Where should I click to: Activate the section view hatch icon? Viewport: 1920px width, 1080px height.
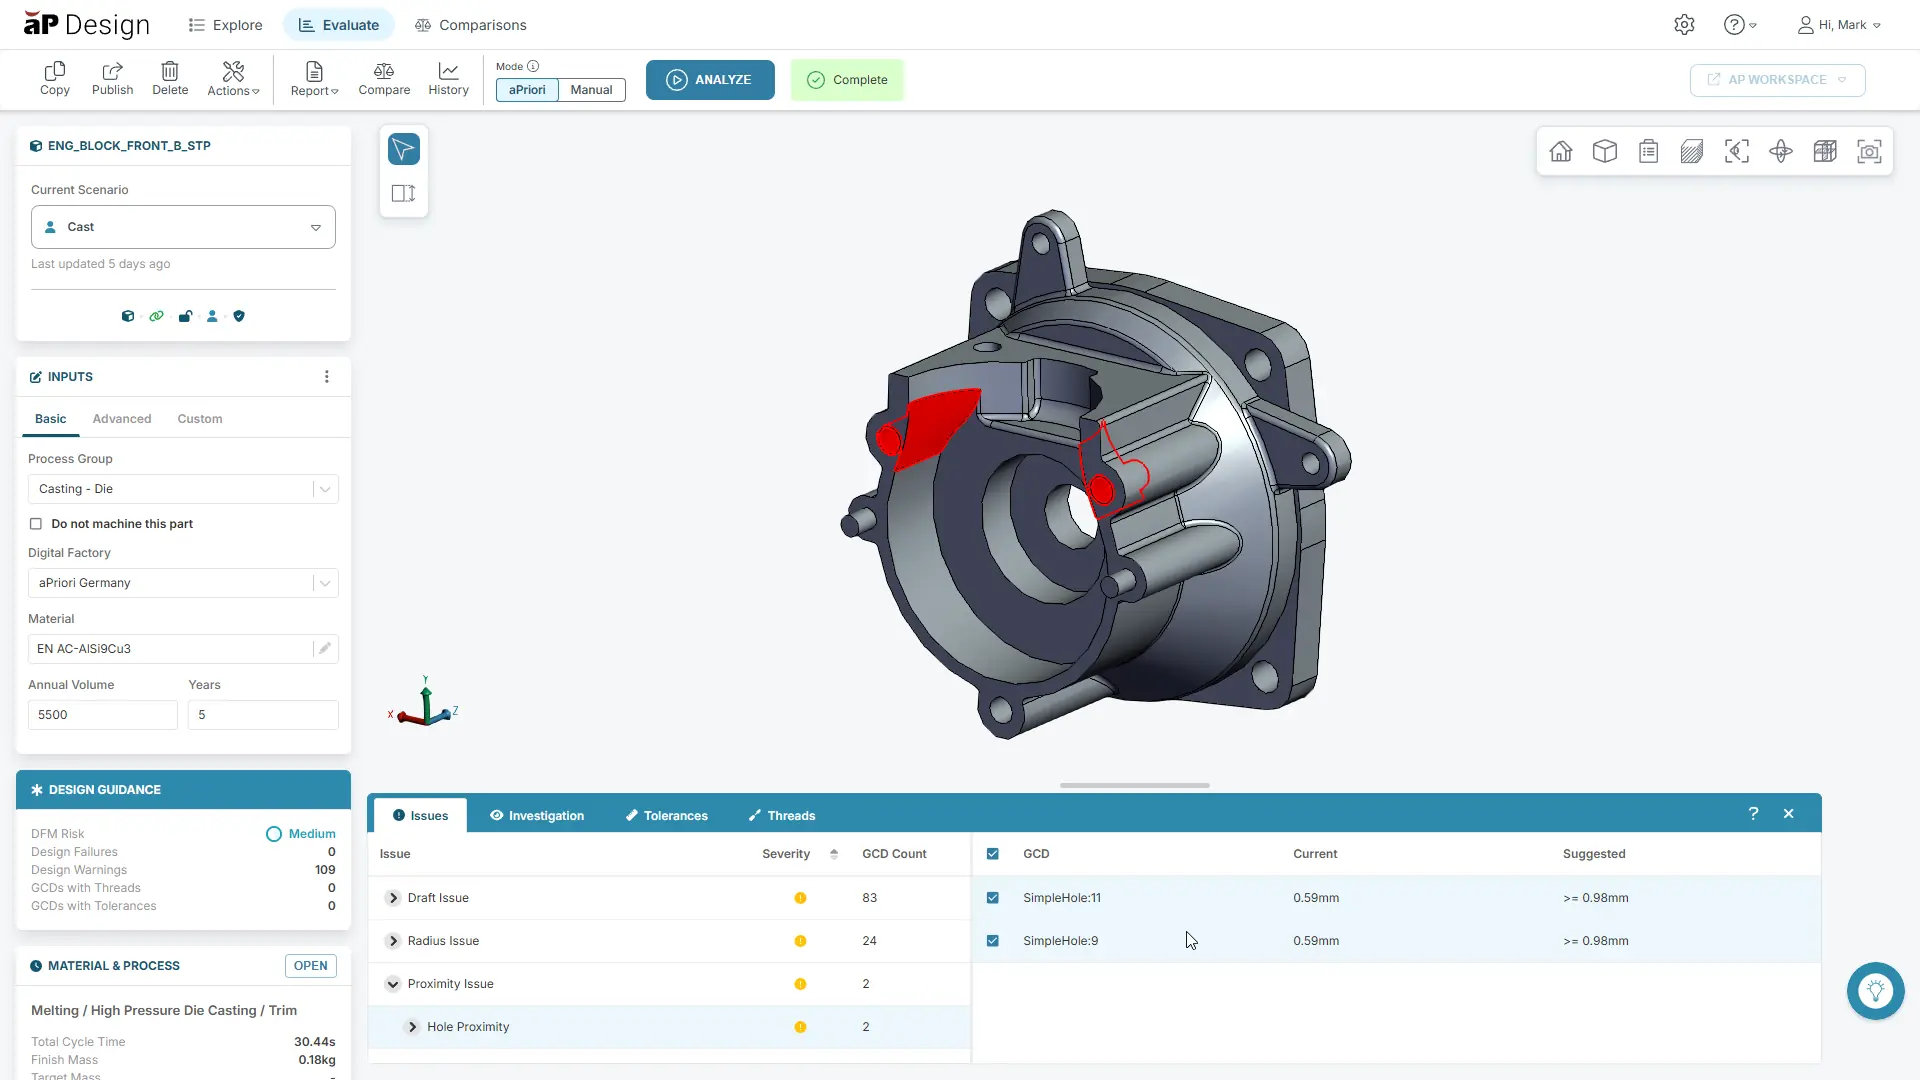(x=1692, y=151)
